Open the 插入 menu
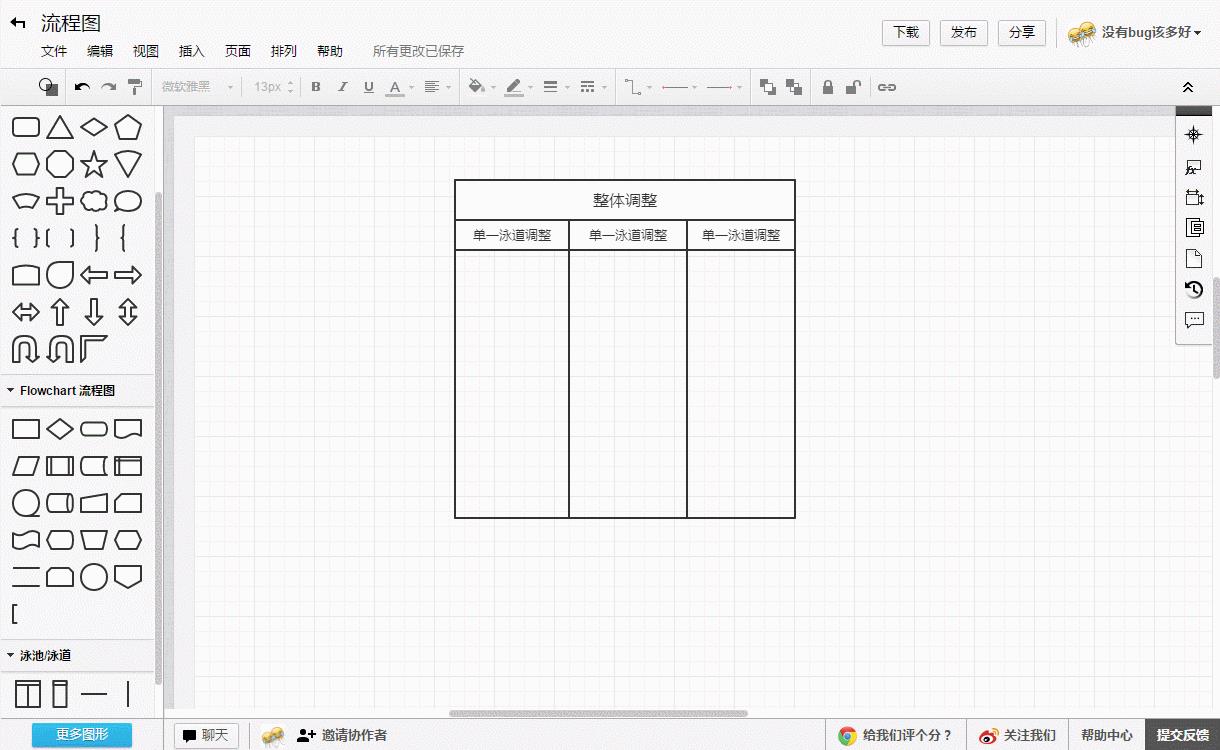This screenshot has height=750, width=1220. pos(191,51)
